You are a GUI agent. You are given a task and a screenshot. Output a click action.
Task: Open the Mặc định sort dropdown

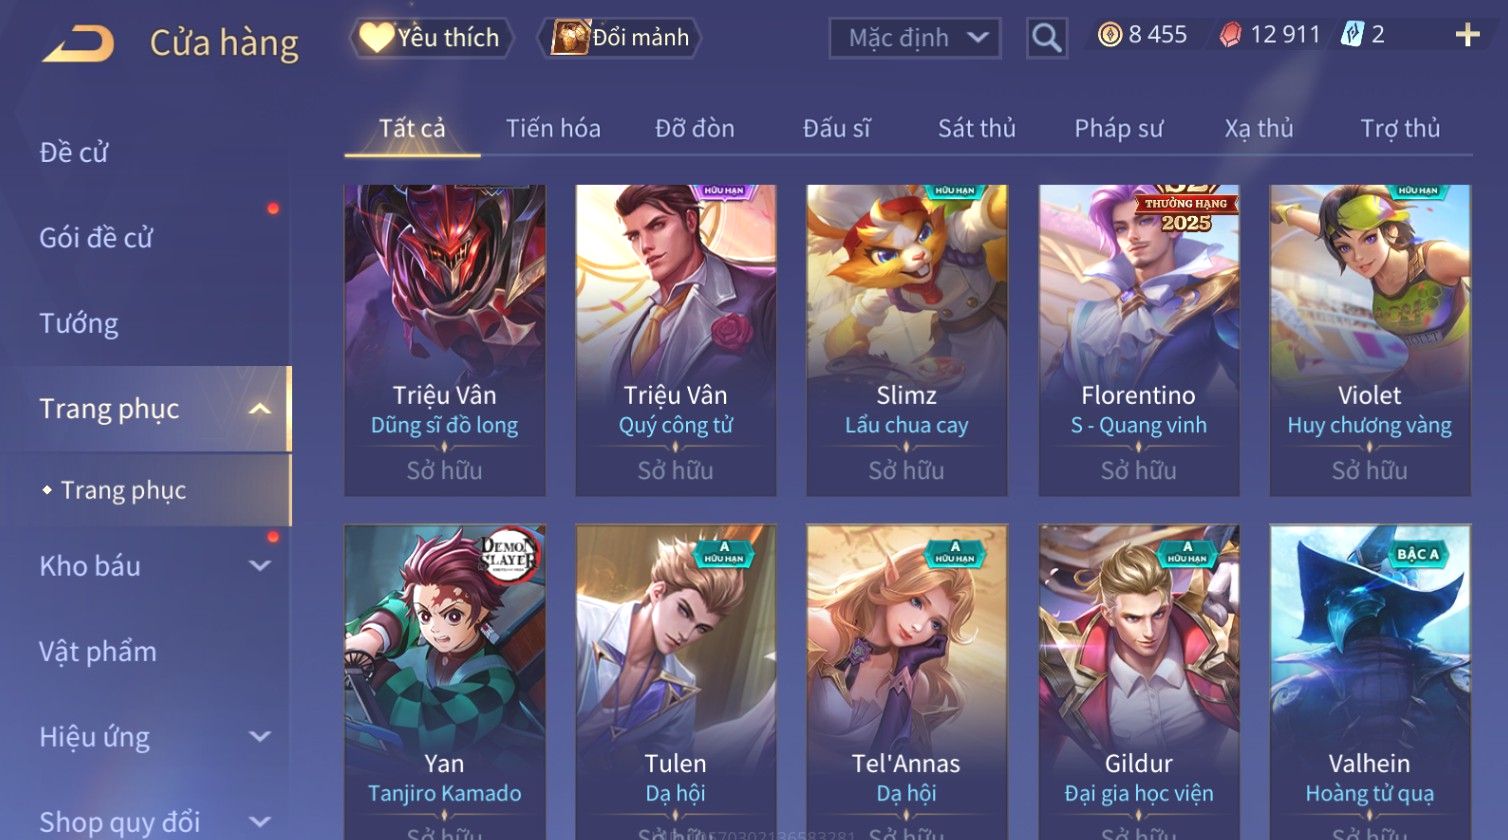click(x=915, y=38)
